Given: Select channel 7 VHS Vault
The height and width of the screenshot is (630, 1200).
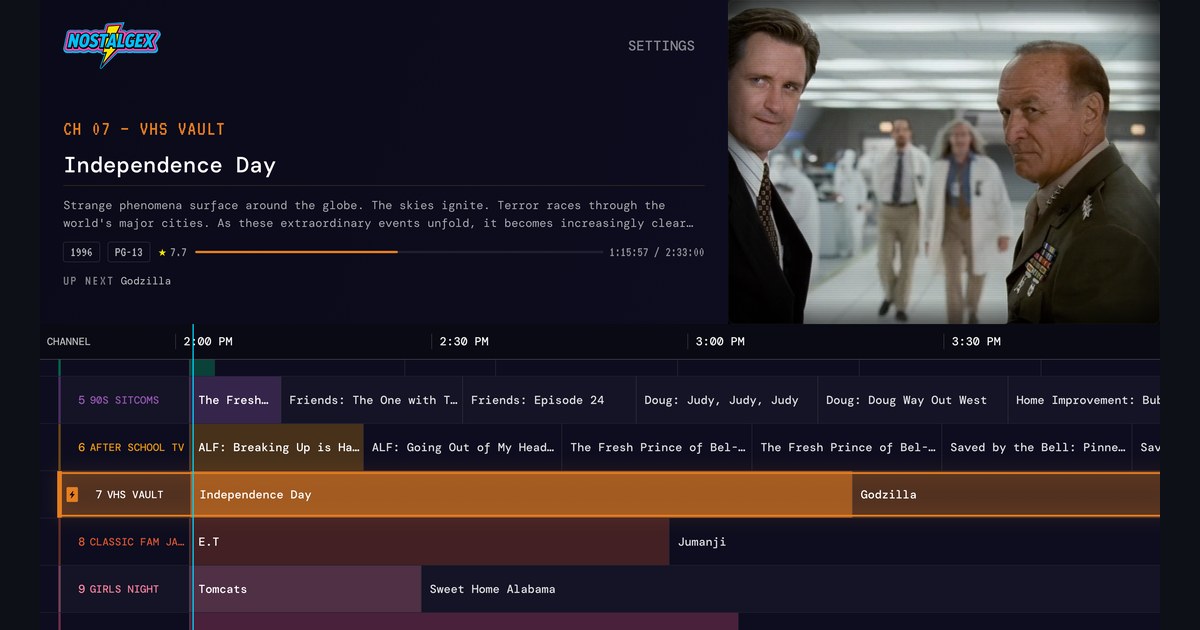Looking at the screenshot, I should pyautogui.click(x=126, y=494).
